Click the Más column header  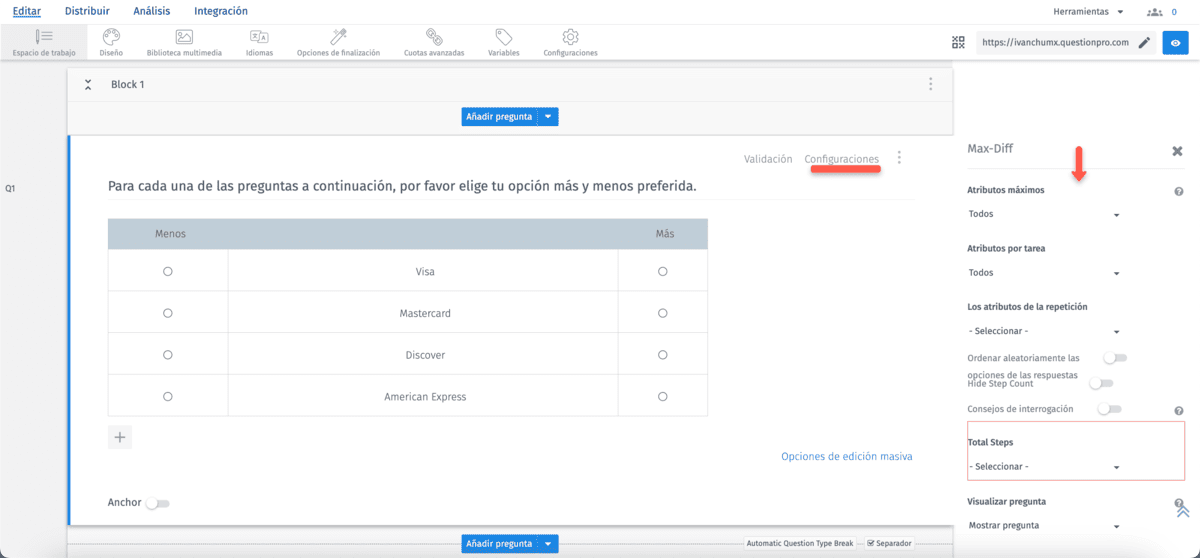pyautogui.click(x=665, y=234)
